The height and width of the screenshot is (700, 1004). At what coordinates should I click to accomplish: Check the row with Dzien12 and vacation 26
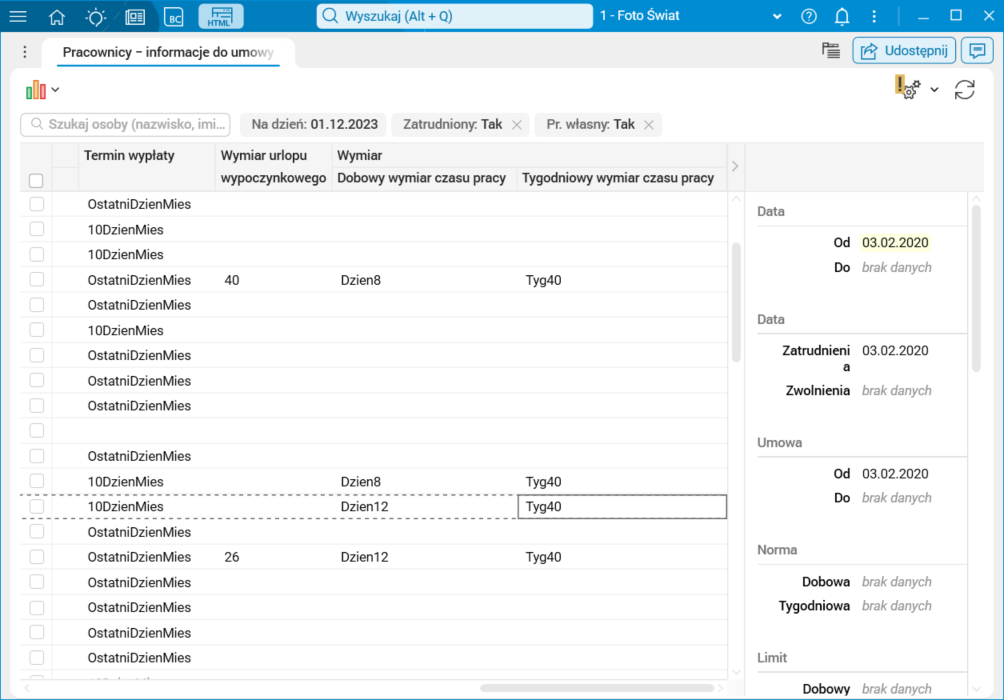pyautogui.click(x=37, y=557)
